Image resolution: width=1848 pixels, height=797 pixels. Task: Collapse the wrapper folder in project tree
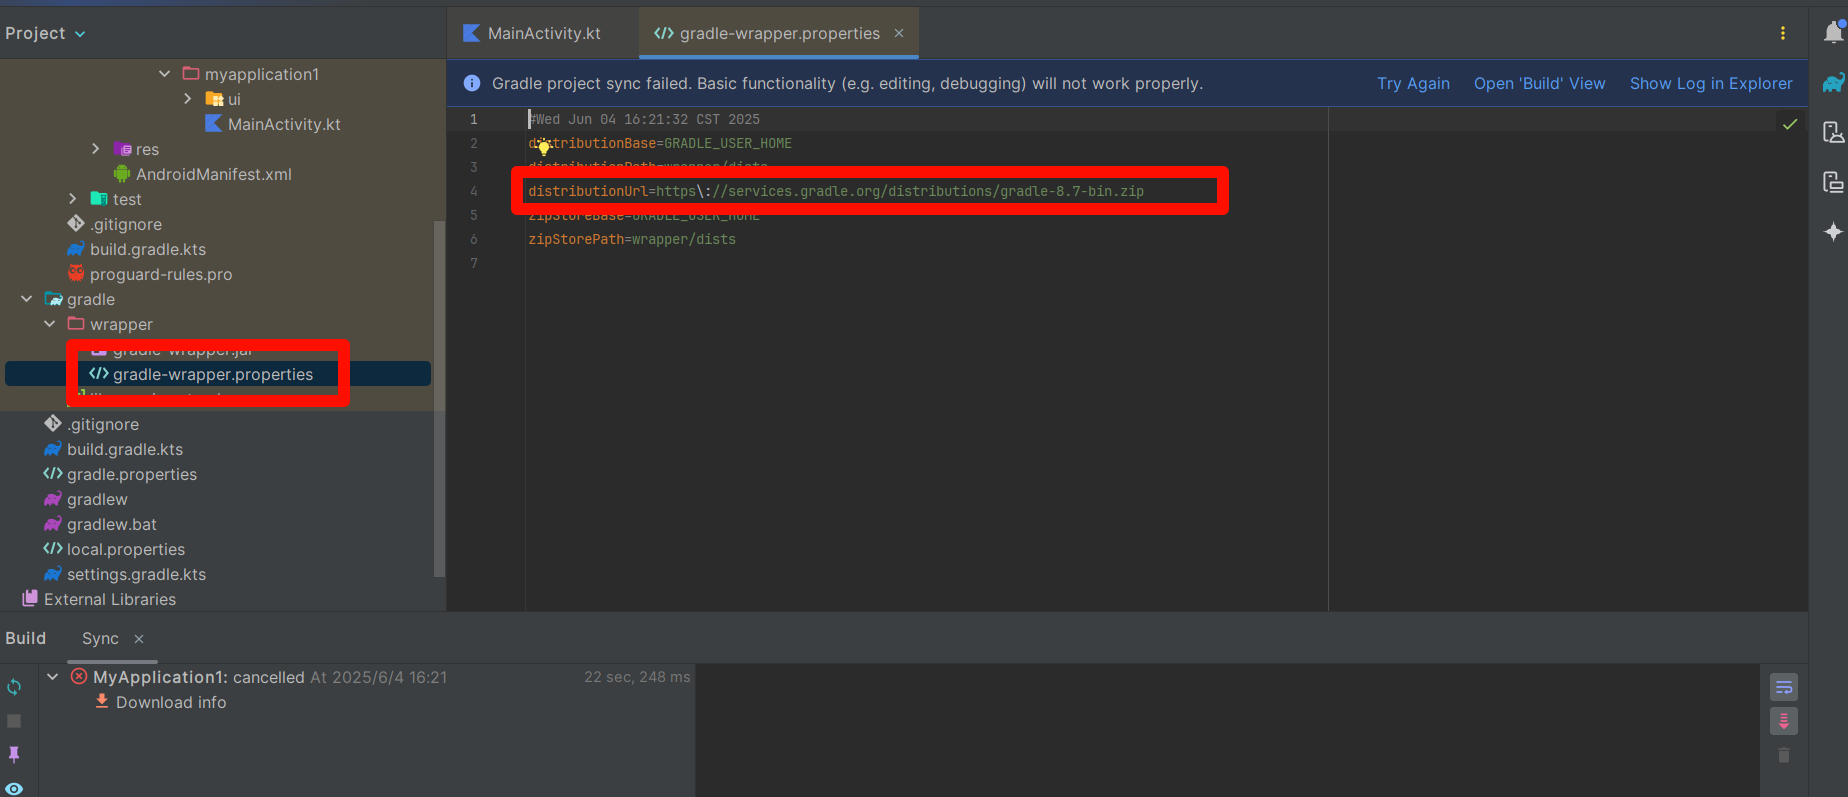click(x=50, y=324)
